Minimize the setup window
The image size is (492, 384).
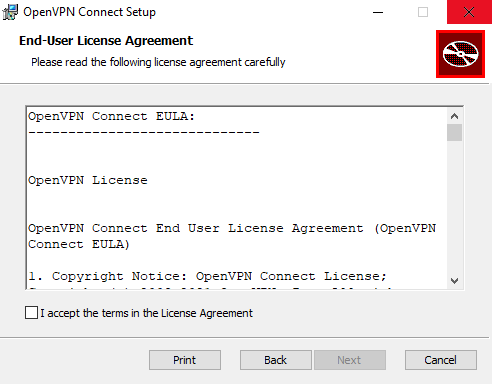[378, 12]
